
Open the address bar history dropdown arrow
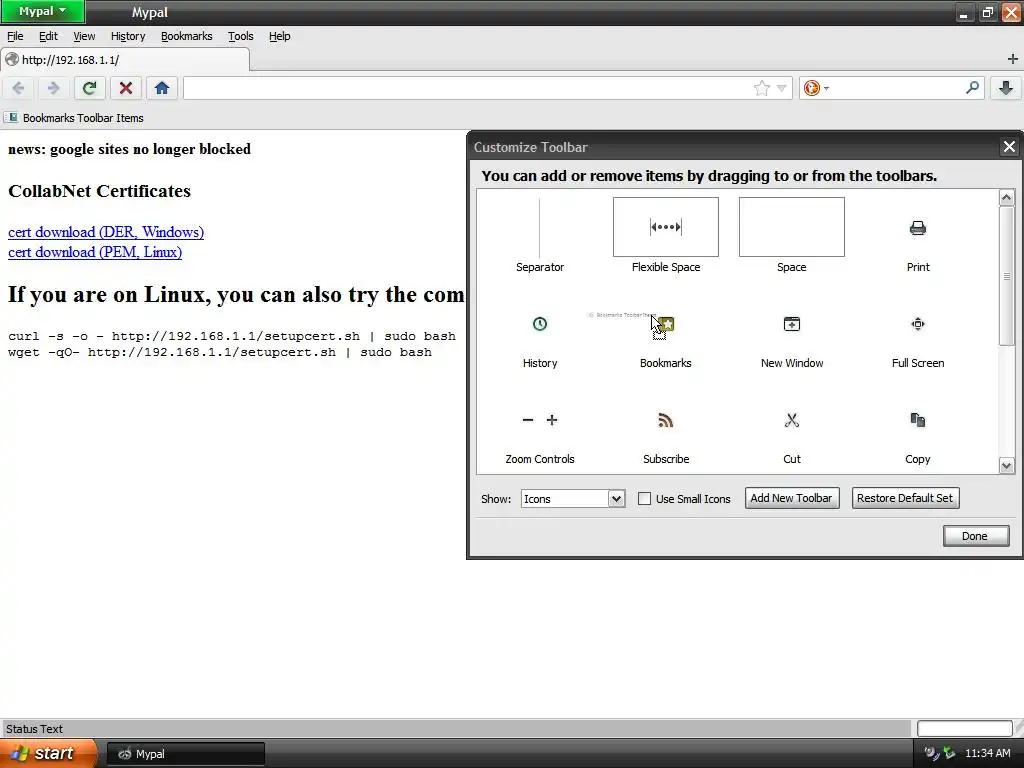[781, 88]
